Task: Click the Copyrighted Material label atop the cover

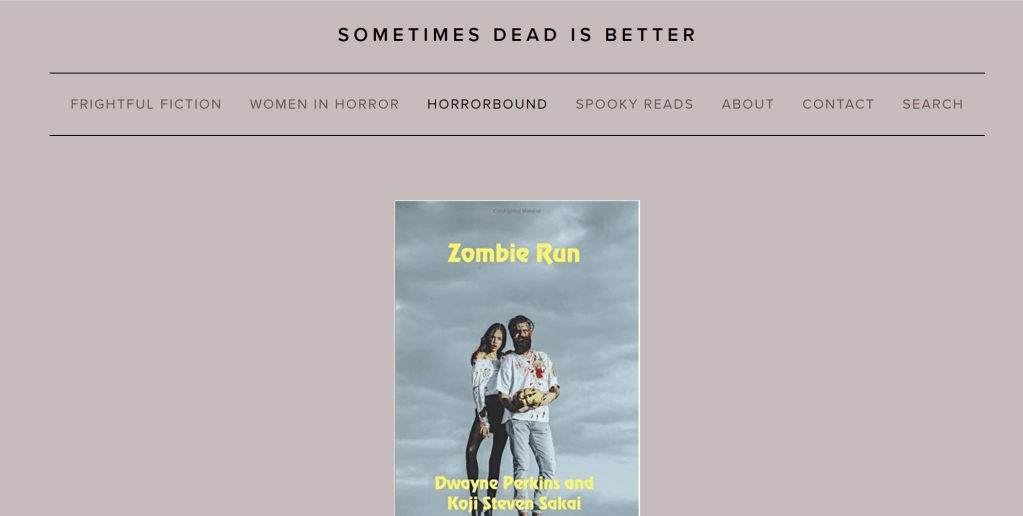Action: [517, 208]
